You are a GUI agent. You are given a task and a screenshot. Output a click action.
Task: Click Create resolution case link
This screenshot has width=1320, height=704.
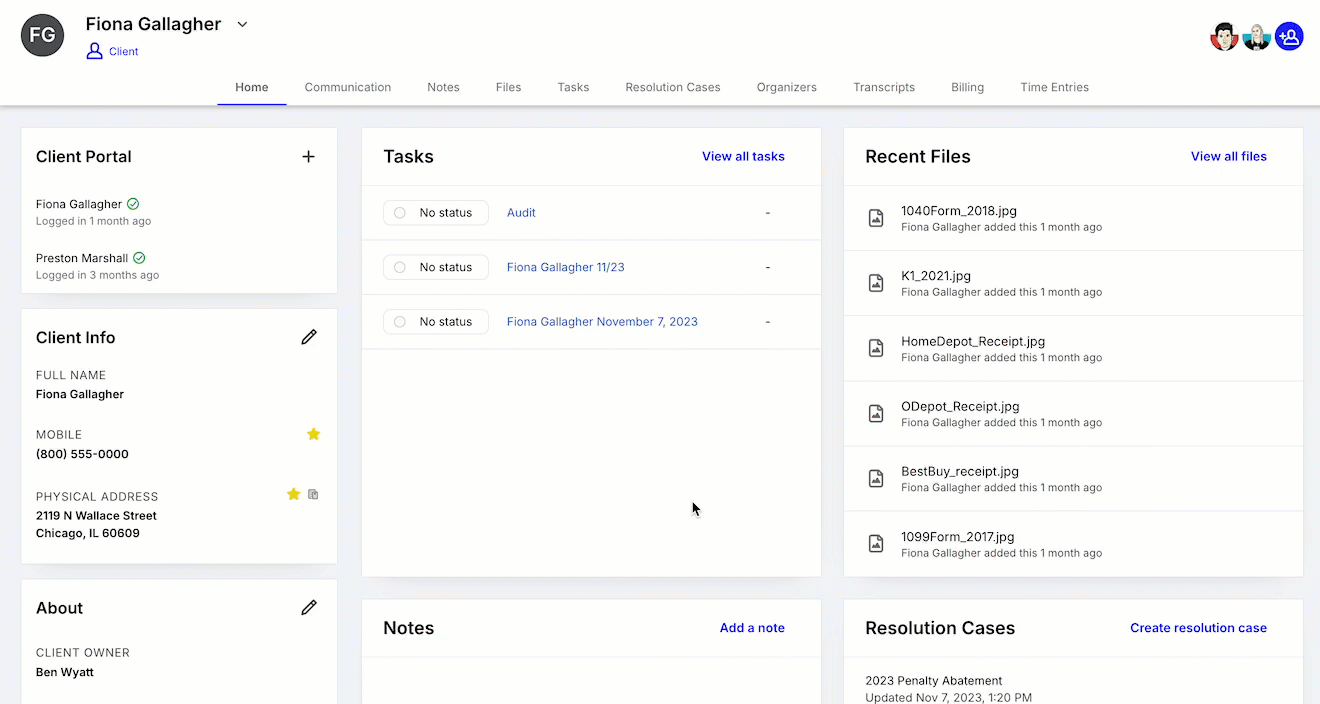click(x=1198, y=628)
